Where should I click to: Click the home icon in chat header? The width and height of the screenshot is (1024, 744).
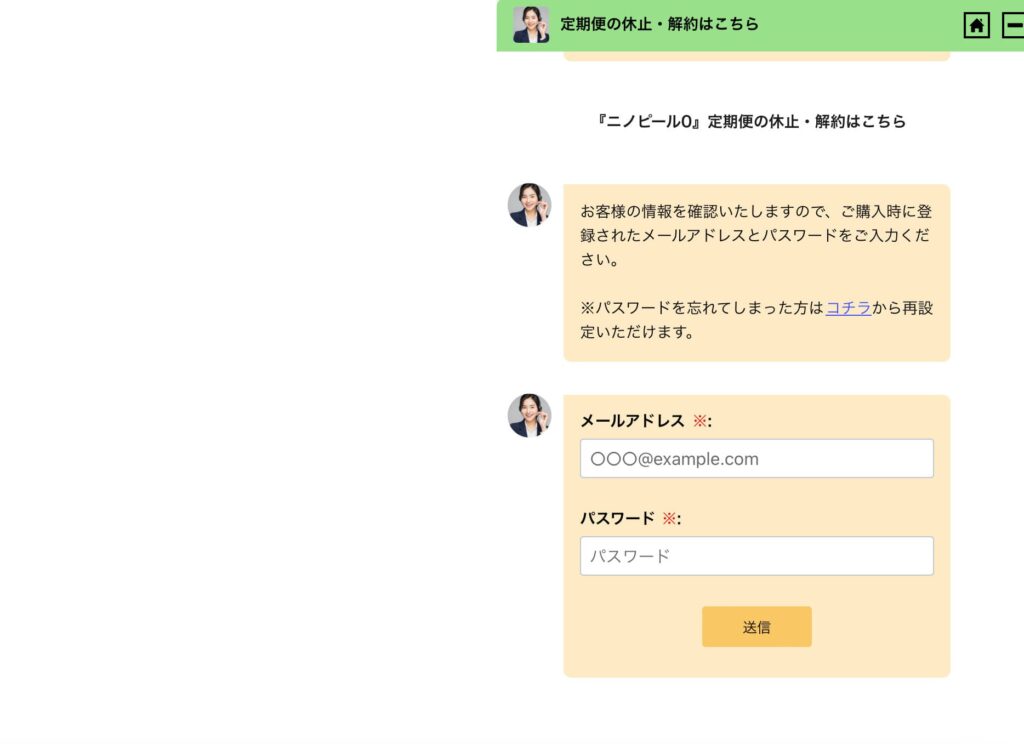tap(976, 25)
